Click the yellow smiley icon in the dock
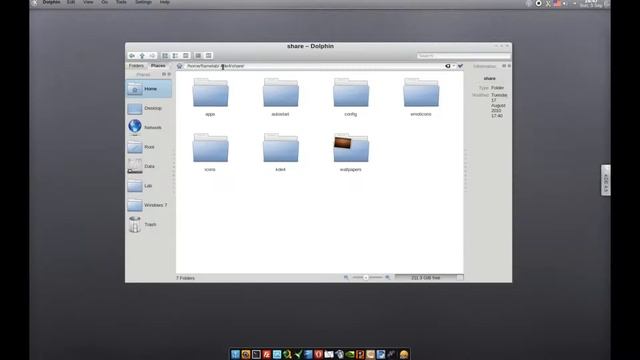Viewport: 640px width, 360px height. (404, 354)
